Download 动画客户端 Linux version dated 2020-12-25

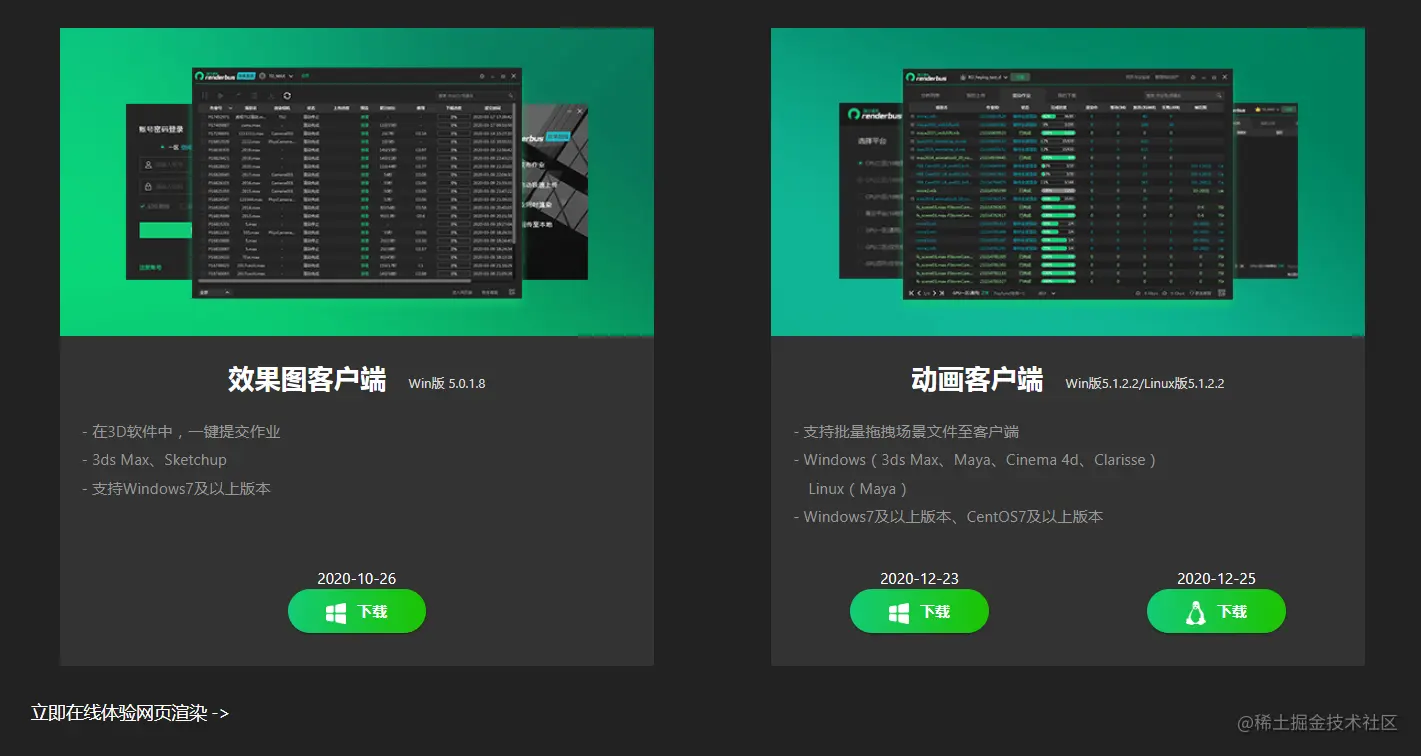1216,611
